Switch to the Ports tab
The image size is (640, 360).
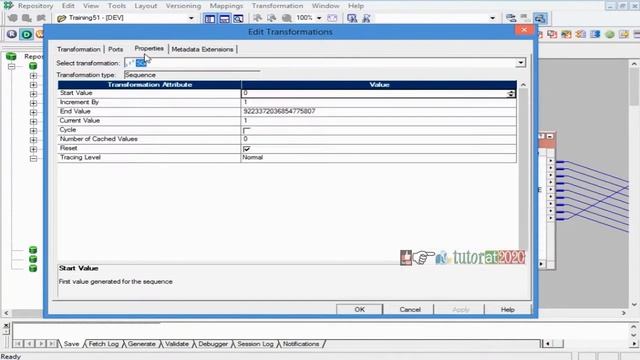pos(116,49)
